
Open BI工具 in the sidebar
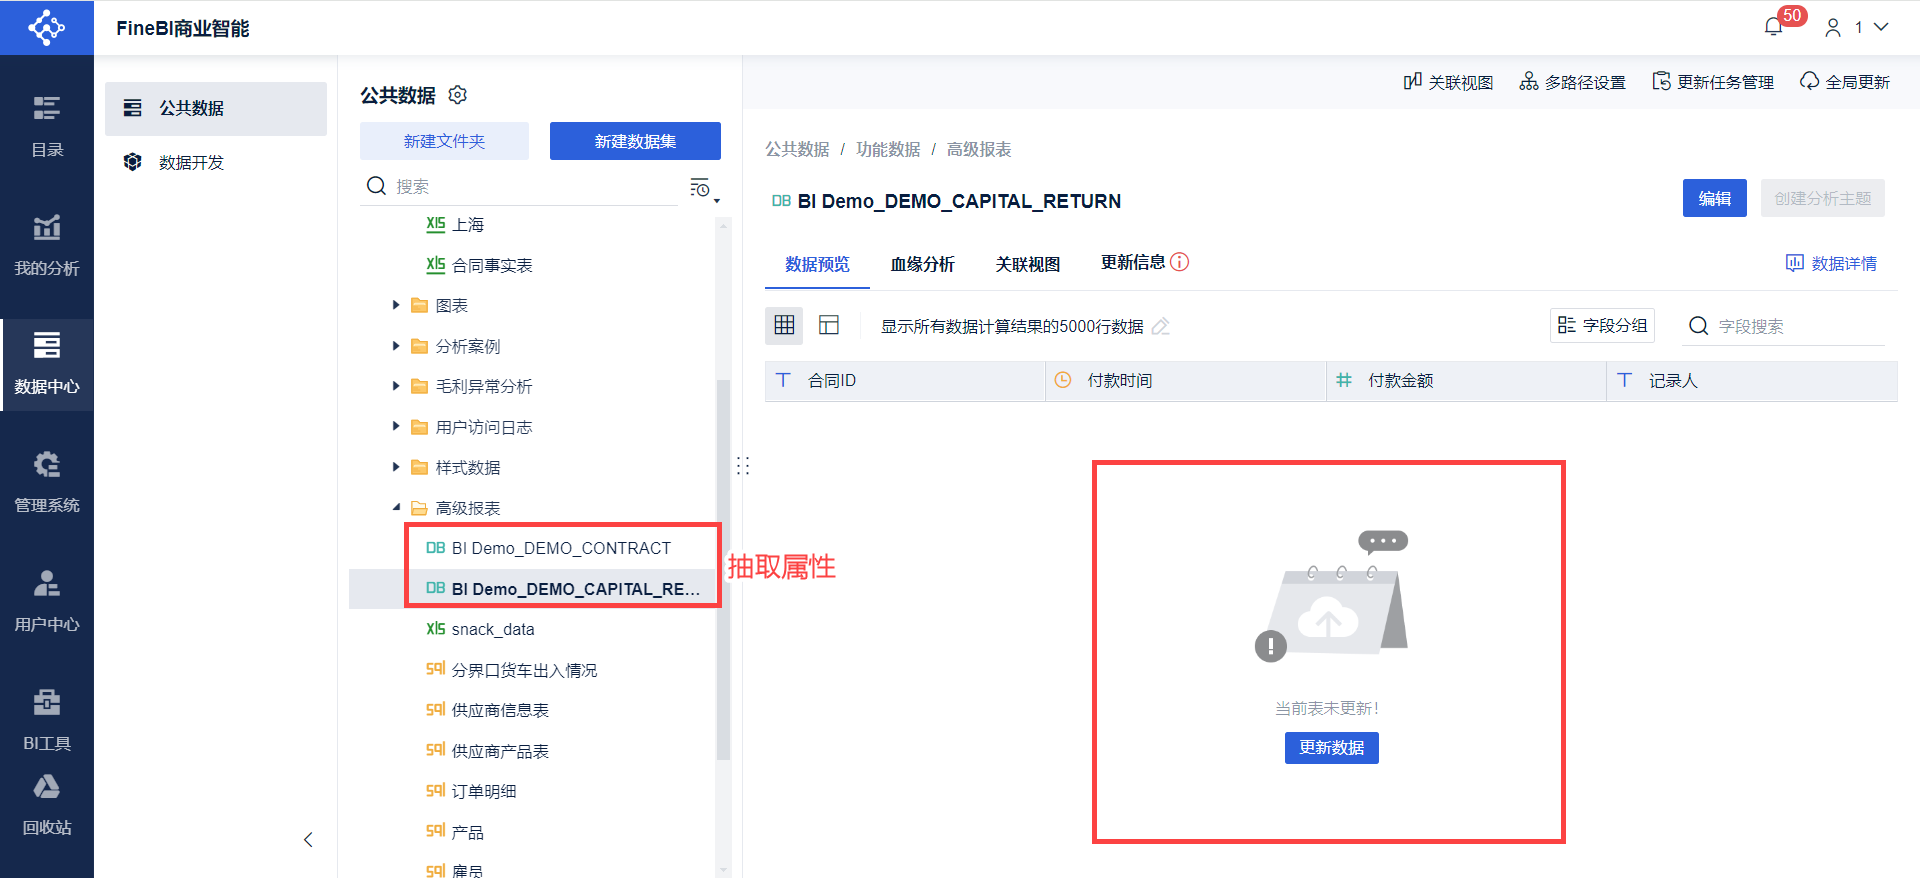[47, 720]
